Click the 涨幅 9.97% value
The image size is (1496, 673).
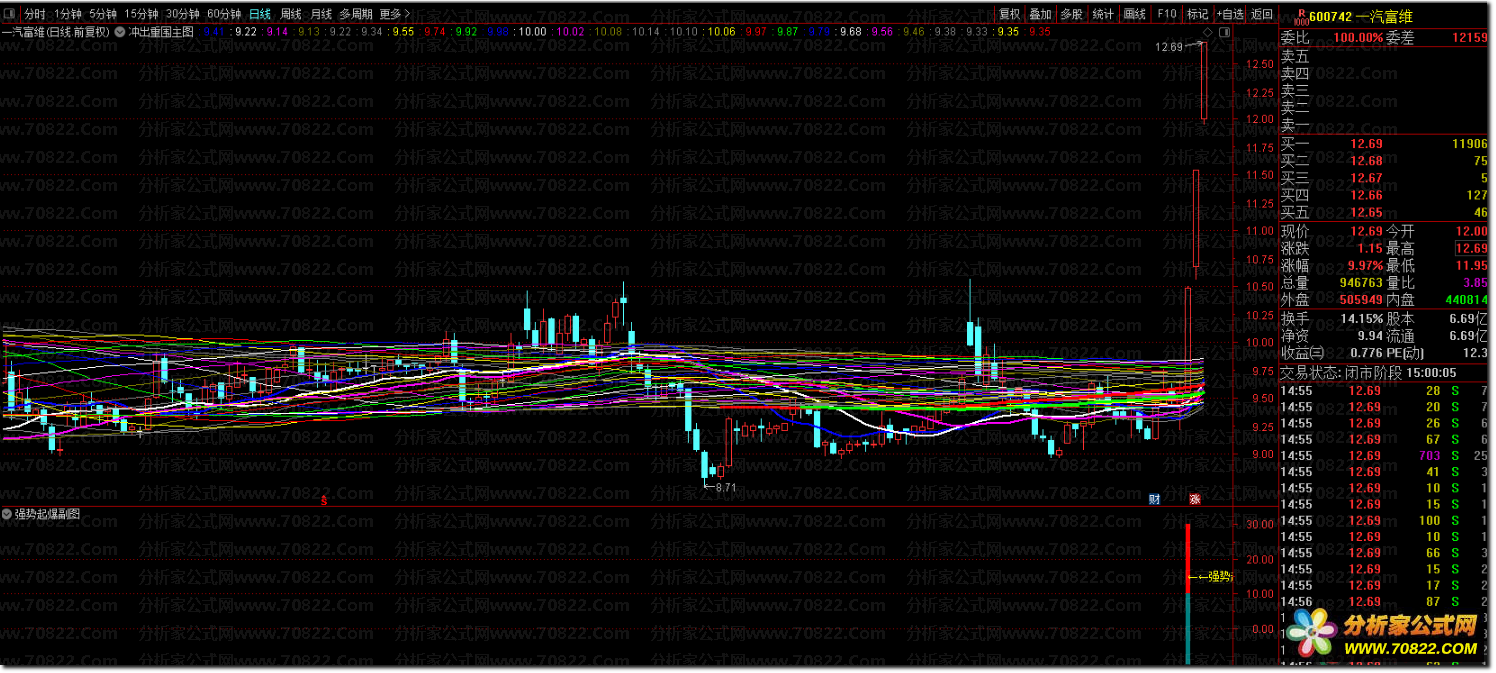tap(1365, 265)
